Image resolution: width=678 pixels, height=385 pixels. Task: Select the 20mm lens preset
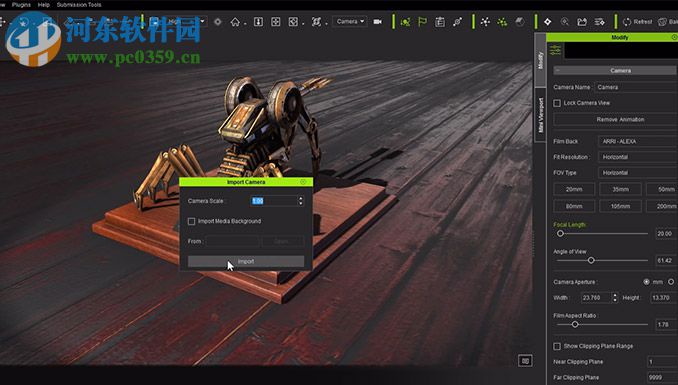coord(574,189)
